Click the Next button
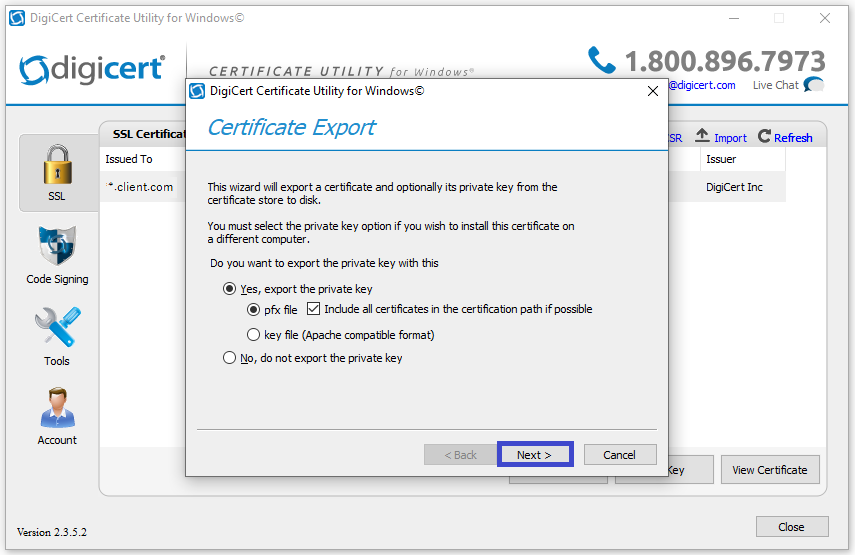The image size is (855, 555). click(535, 454)
